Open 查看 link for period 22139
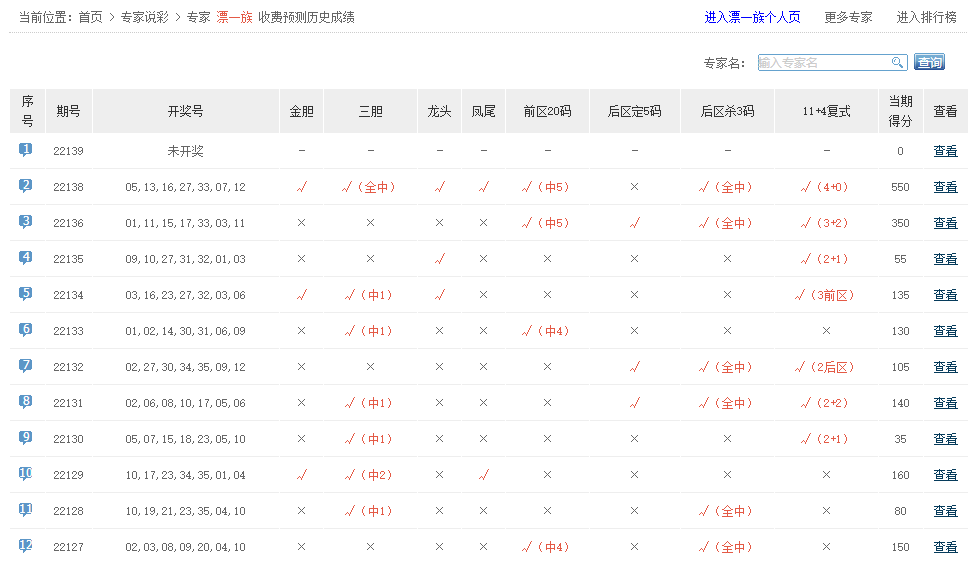The height and width of the screenshot is (561, 968). (x=945, y=151)
